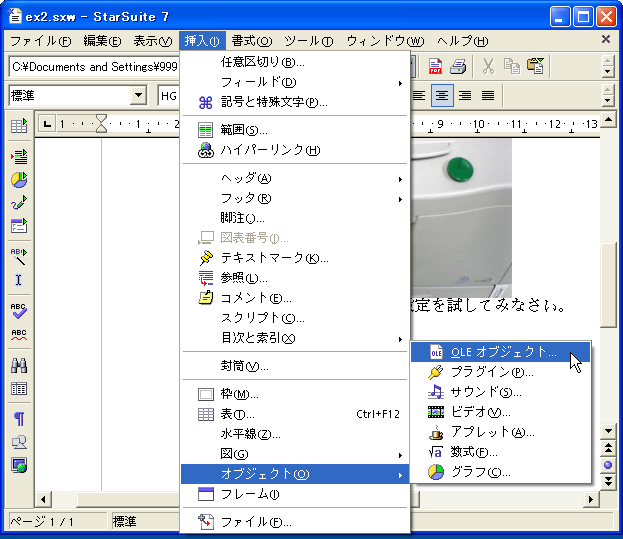
Task: Click the Insert Fields icon in left toolbar
Action: pyautogui.click(x=19, y=156)
